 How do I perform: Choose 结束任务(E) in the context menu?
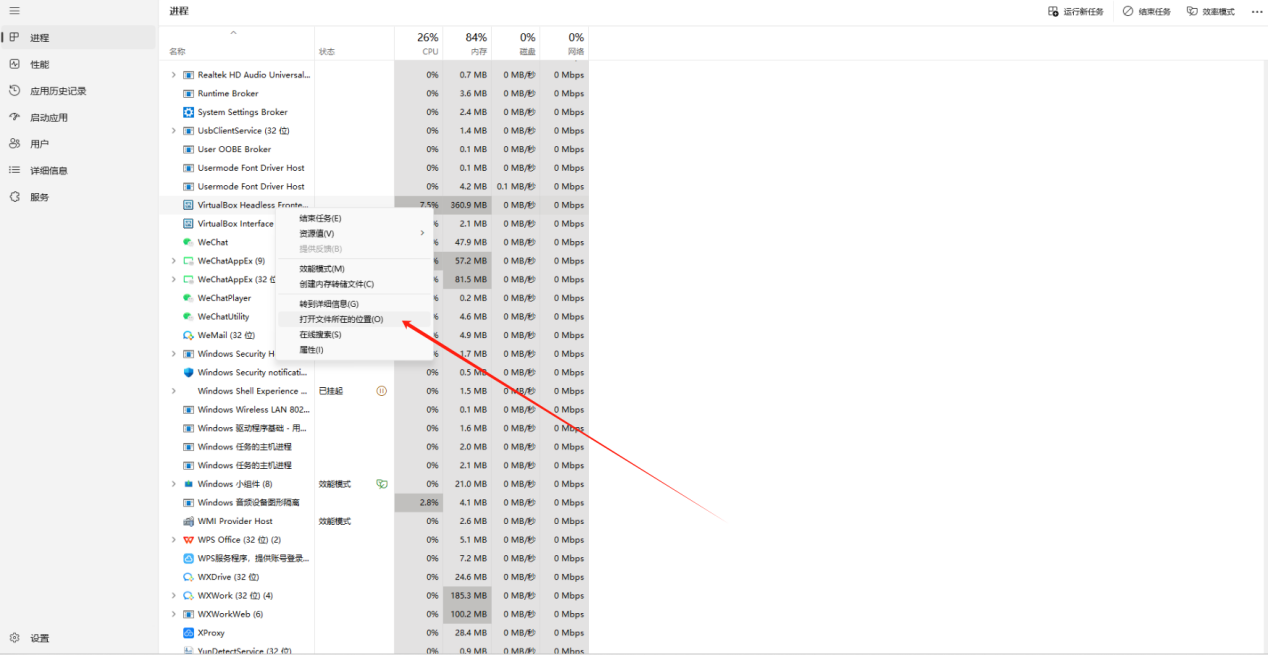(x=354, y=218)
